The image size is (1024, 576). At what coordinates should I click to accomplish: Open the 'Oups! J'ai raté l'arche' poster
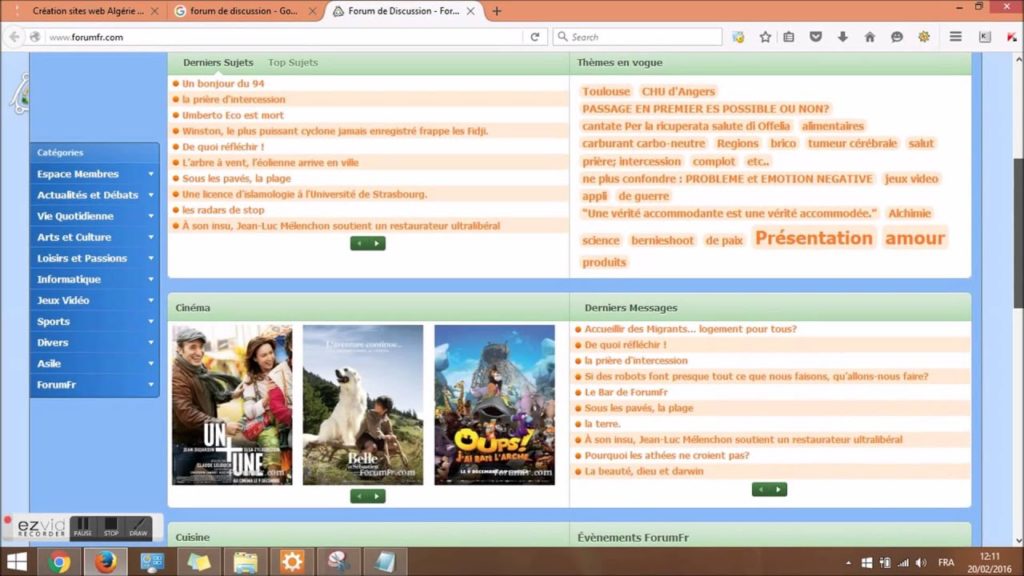point(494,405)
